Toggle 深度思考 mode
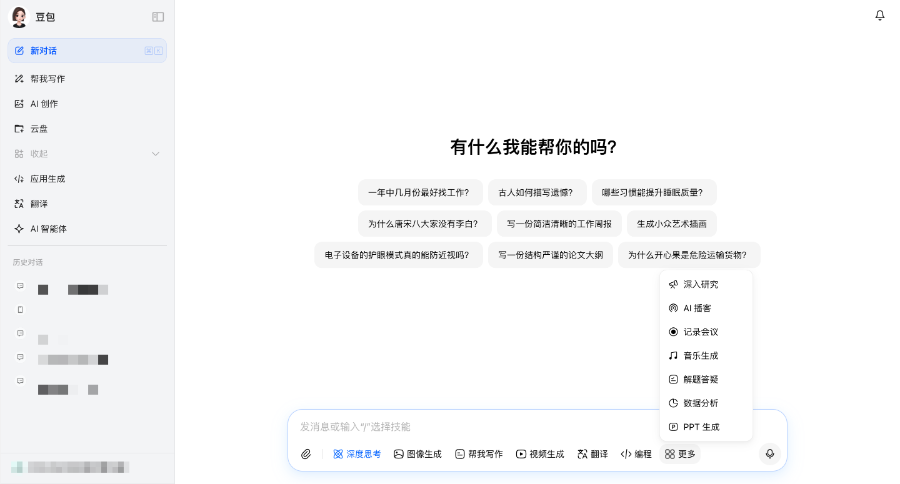 pos(357,454)
